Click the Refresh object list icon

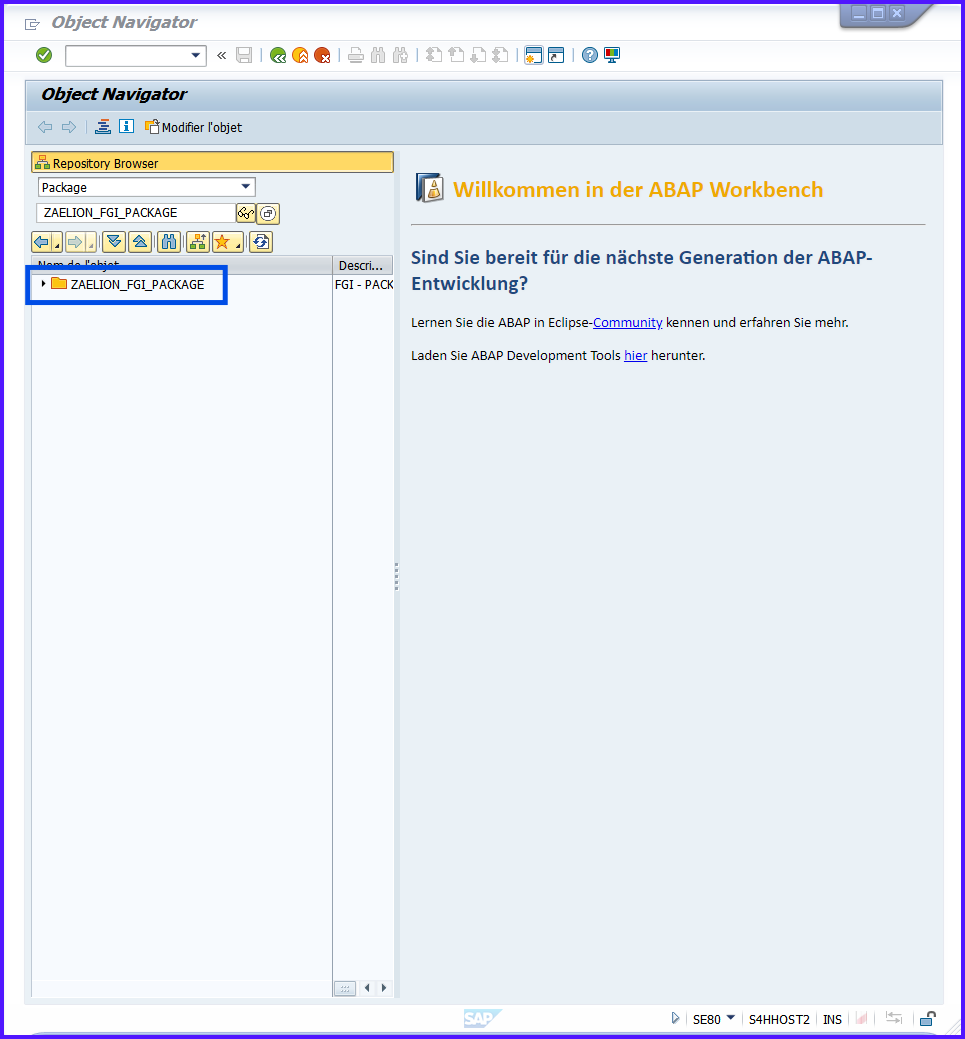coord(260,242)
